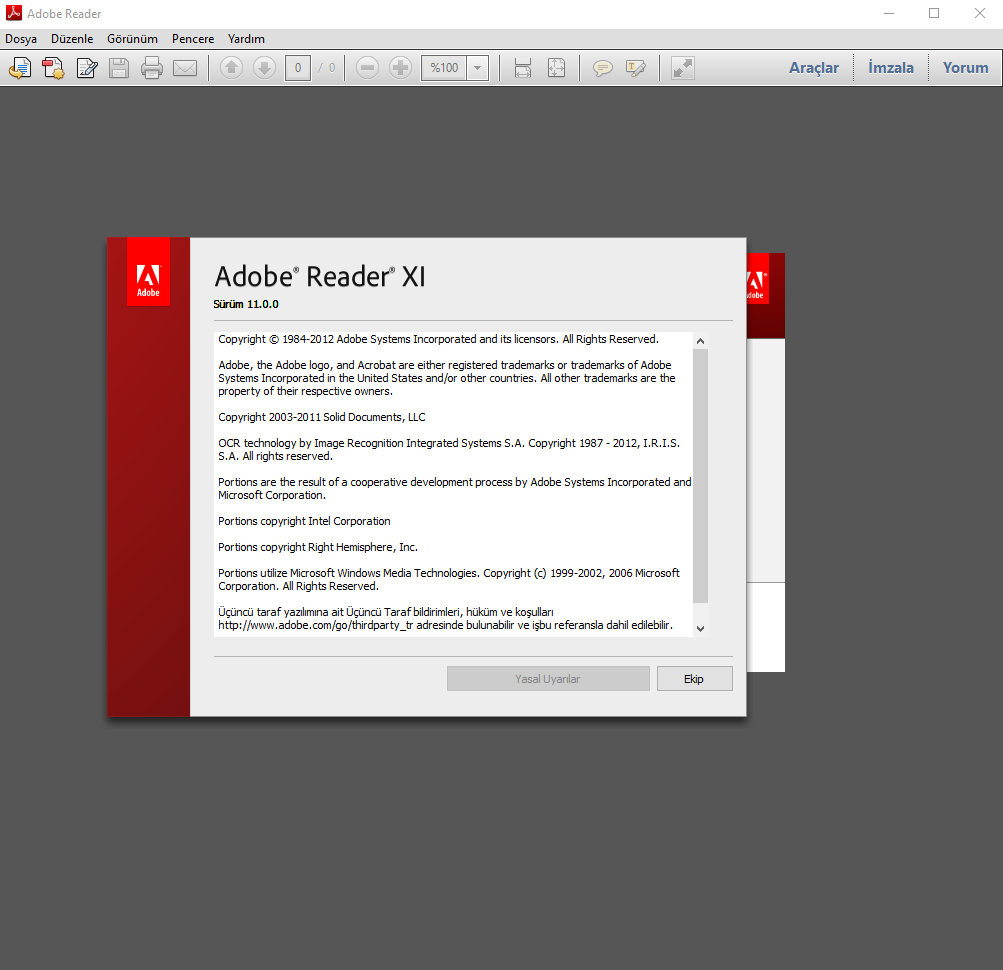Open the Araçlar panel
The width and height of the screenshot is (1003, 970).
point(814,68)
